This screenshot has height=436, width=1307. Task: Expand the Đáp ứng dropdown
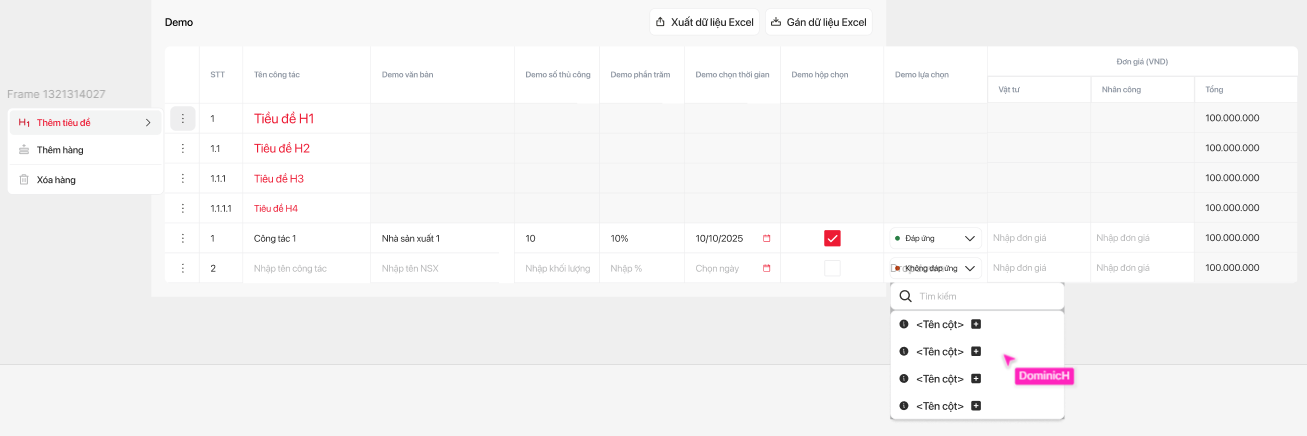pyautogui.click(x=969, y=239)
